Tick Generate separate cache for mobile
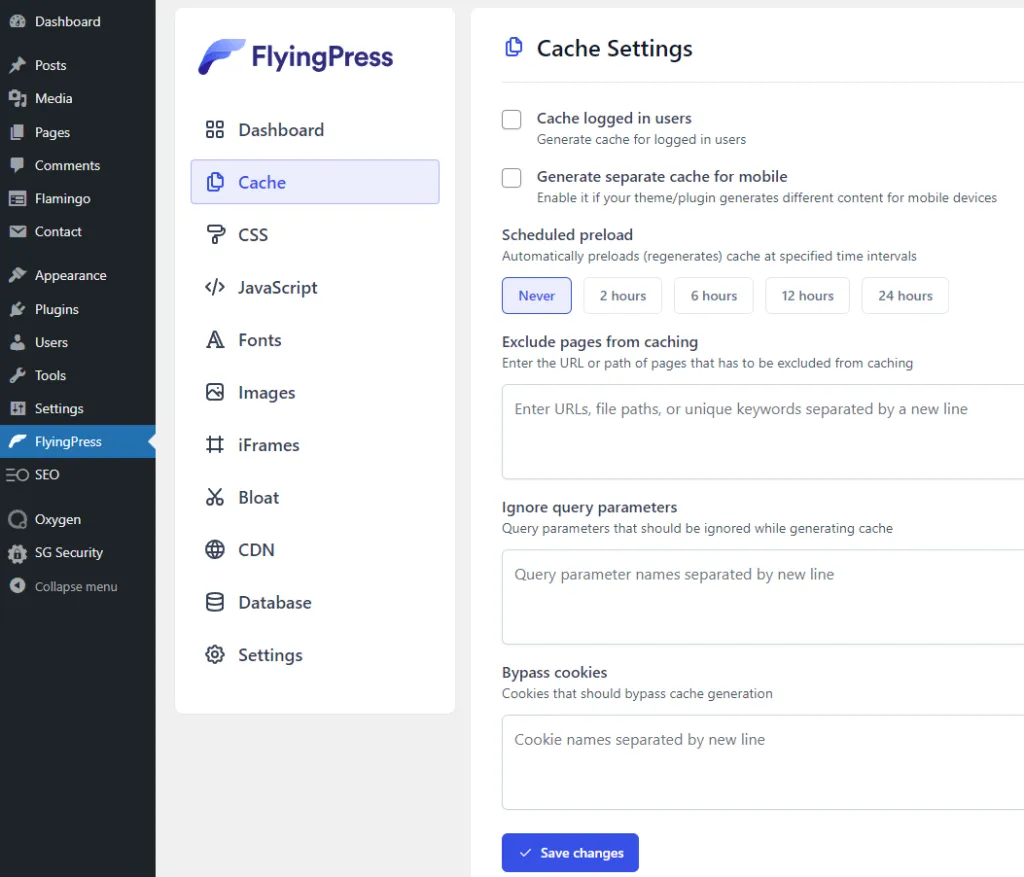 pyautogui.click(x=512, y=178)
